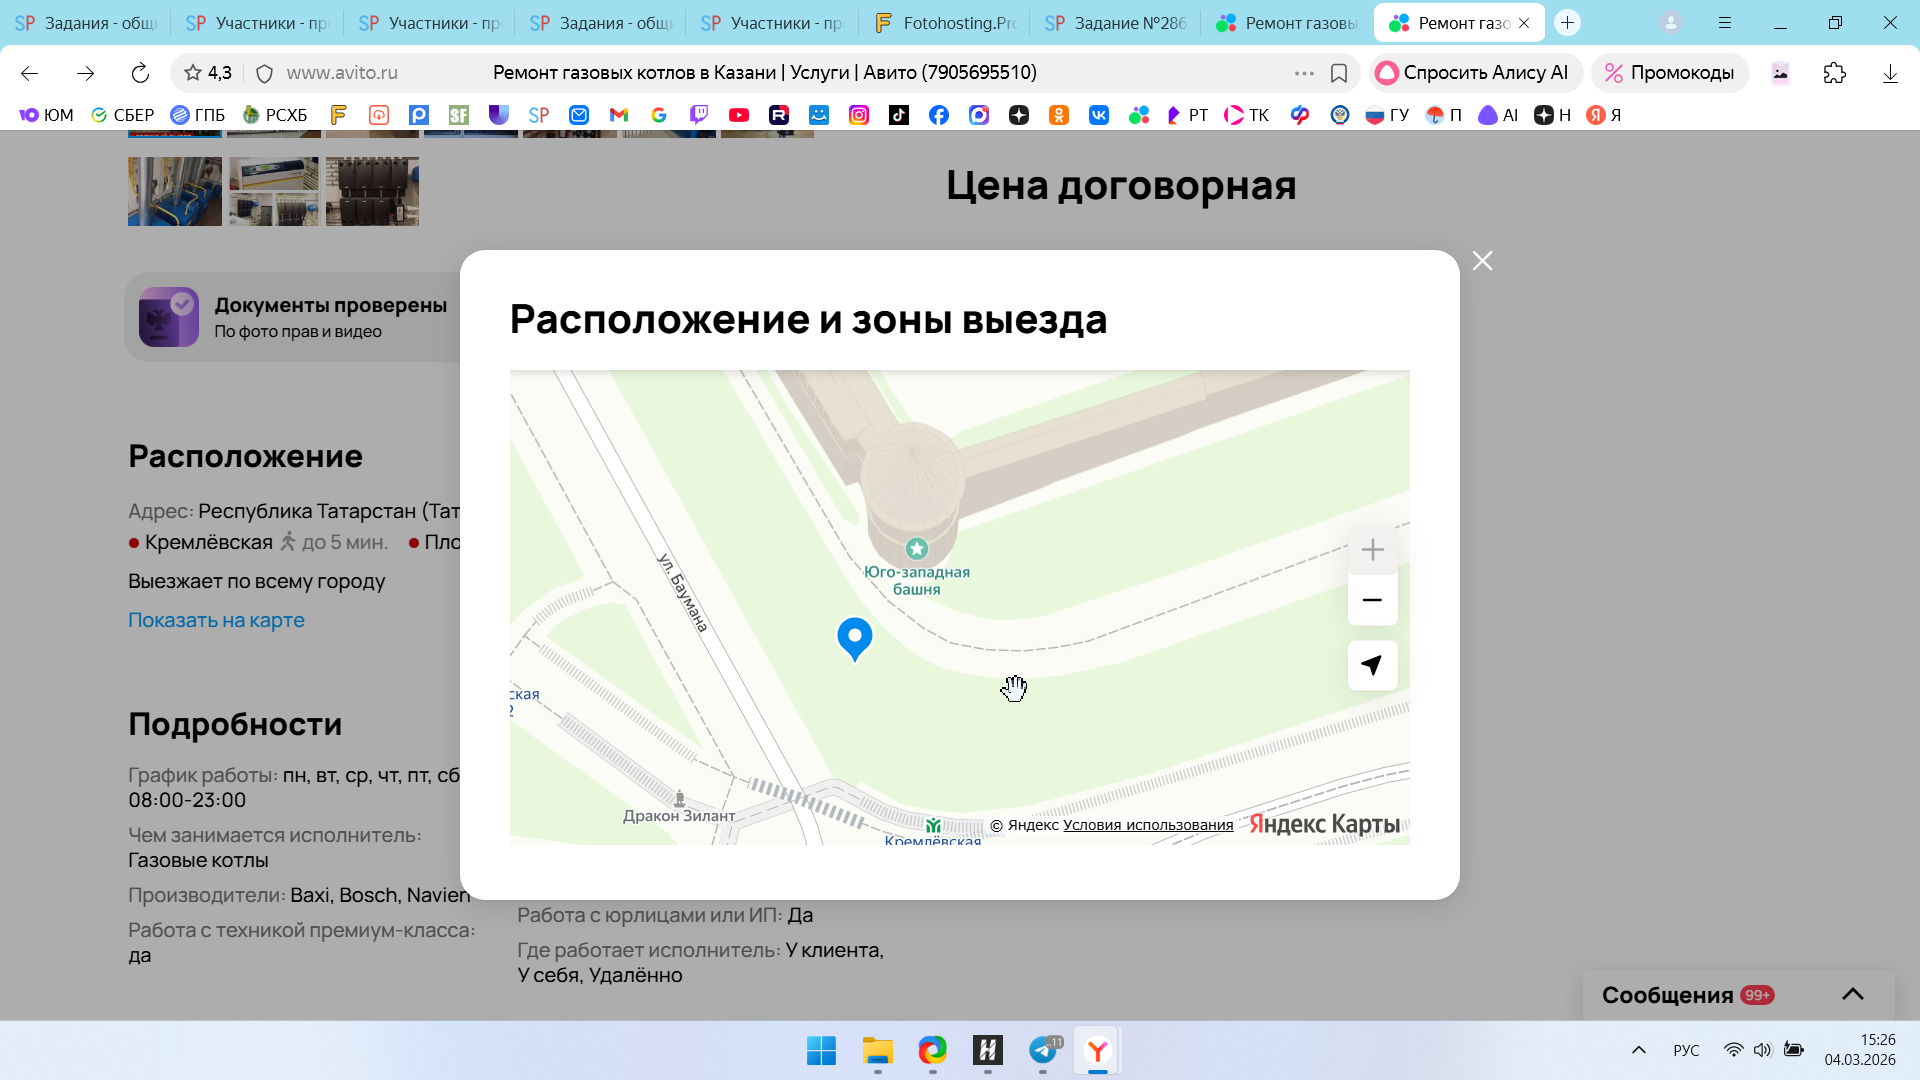Expand the Messages chat panel
This screenshot has height=1080, width=1920.
click(1852, 994)
